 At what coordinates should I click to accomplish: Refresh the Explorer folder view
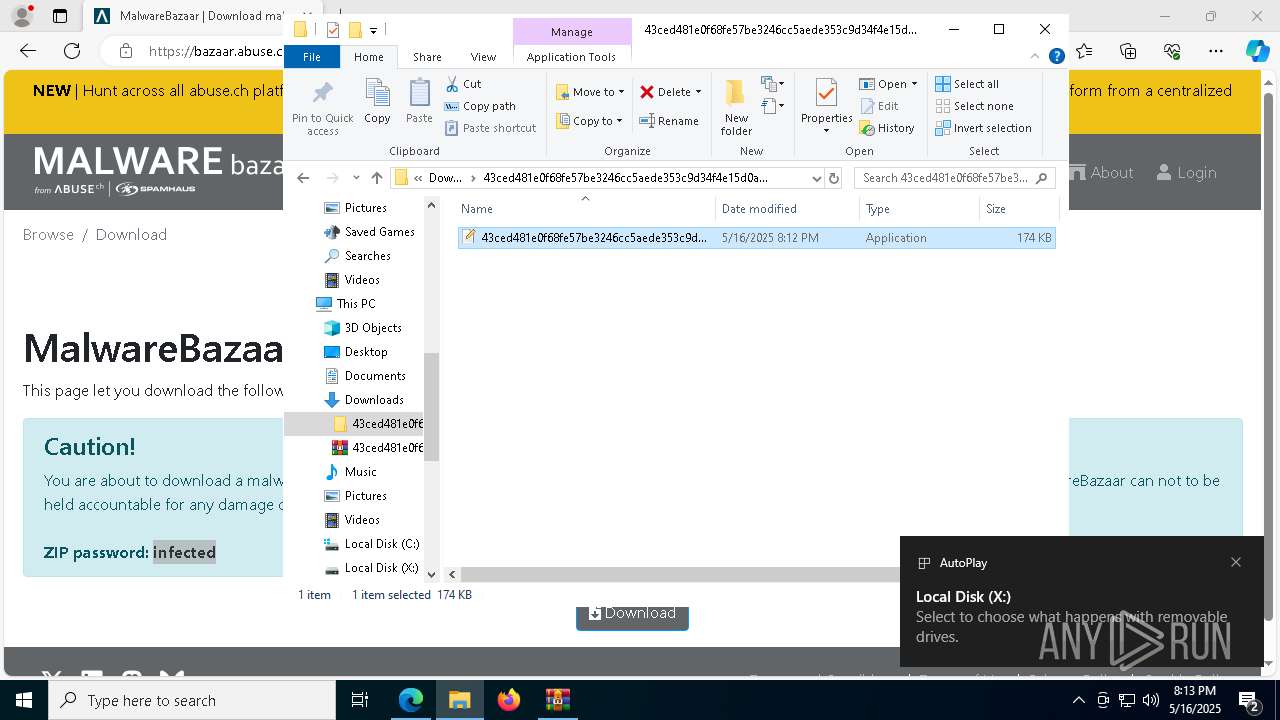tap(834, 178)
